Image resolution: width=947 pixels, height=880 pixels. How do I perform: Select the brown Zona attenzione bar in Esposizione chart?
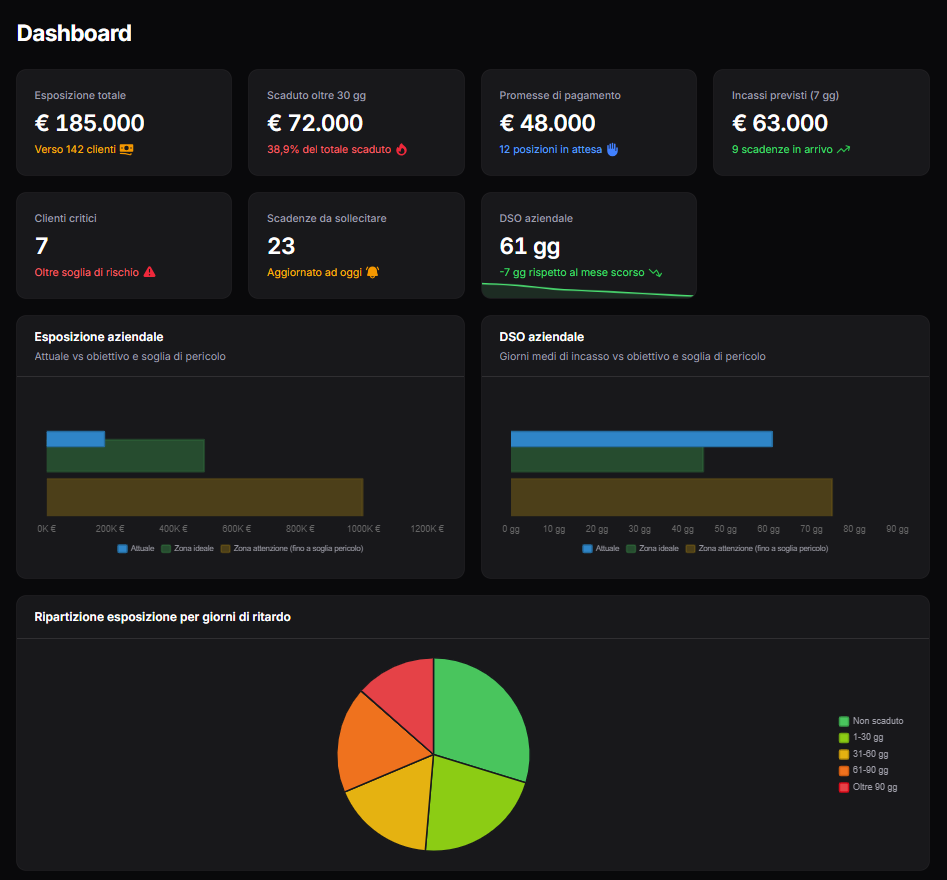point(205,497)
